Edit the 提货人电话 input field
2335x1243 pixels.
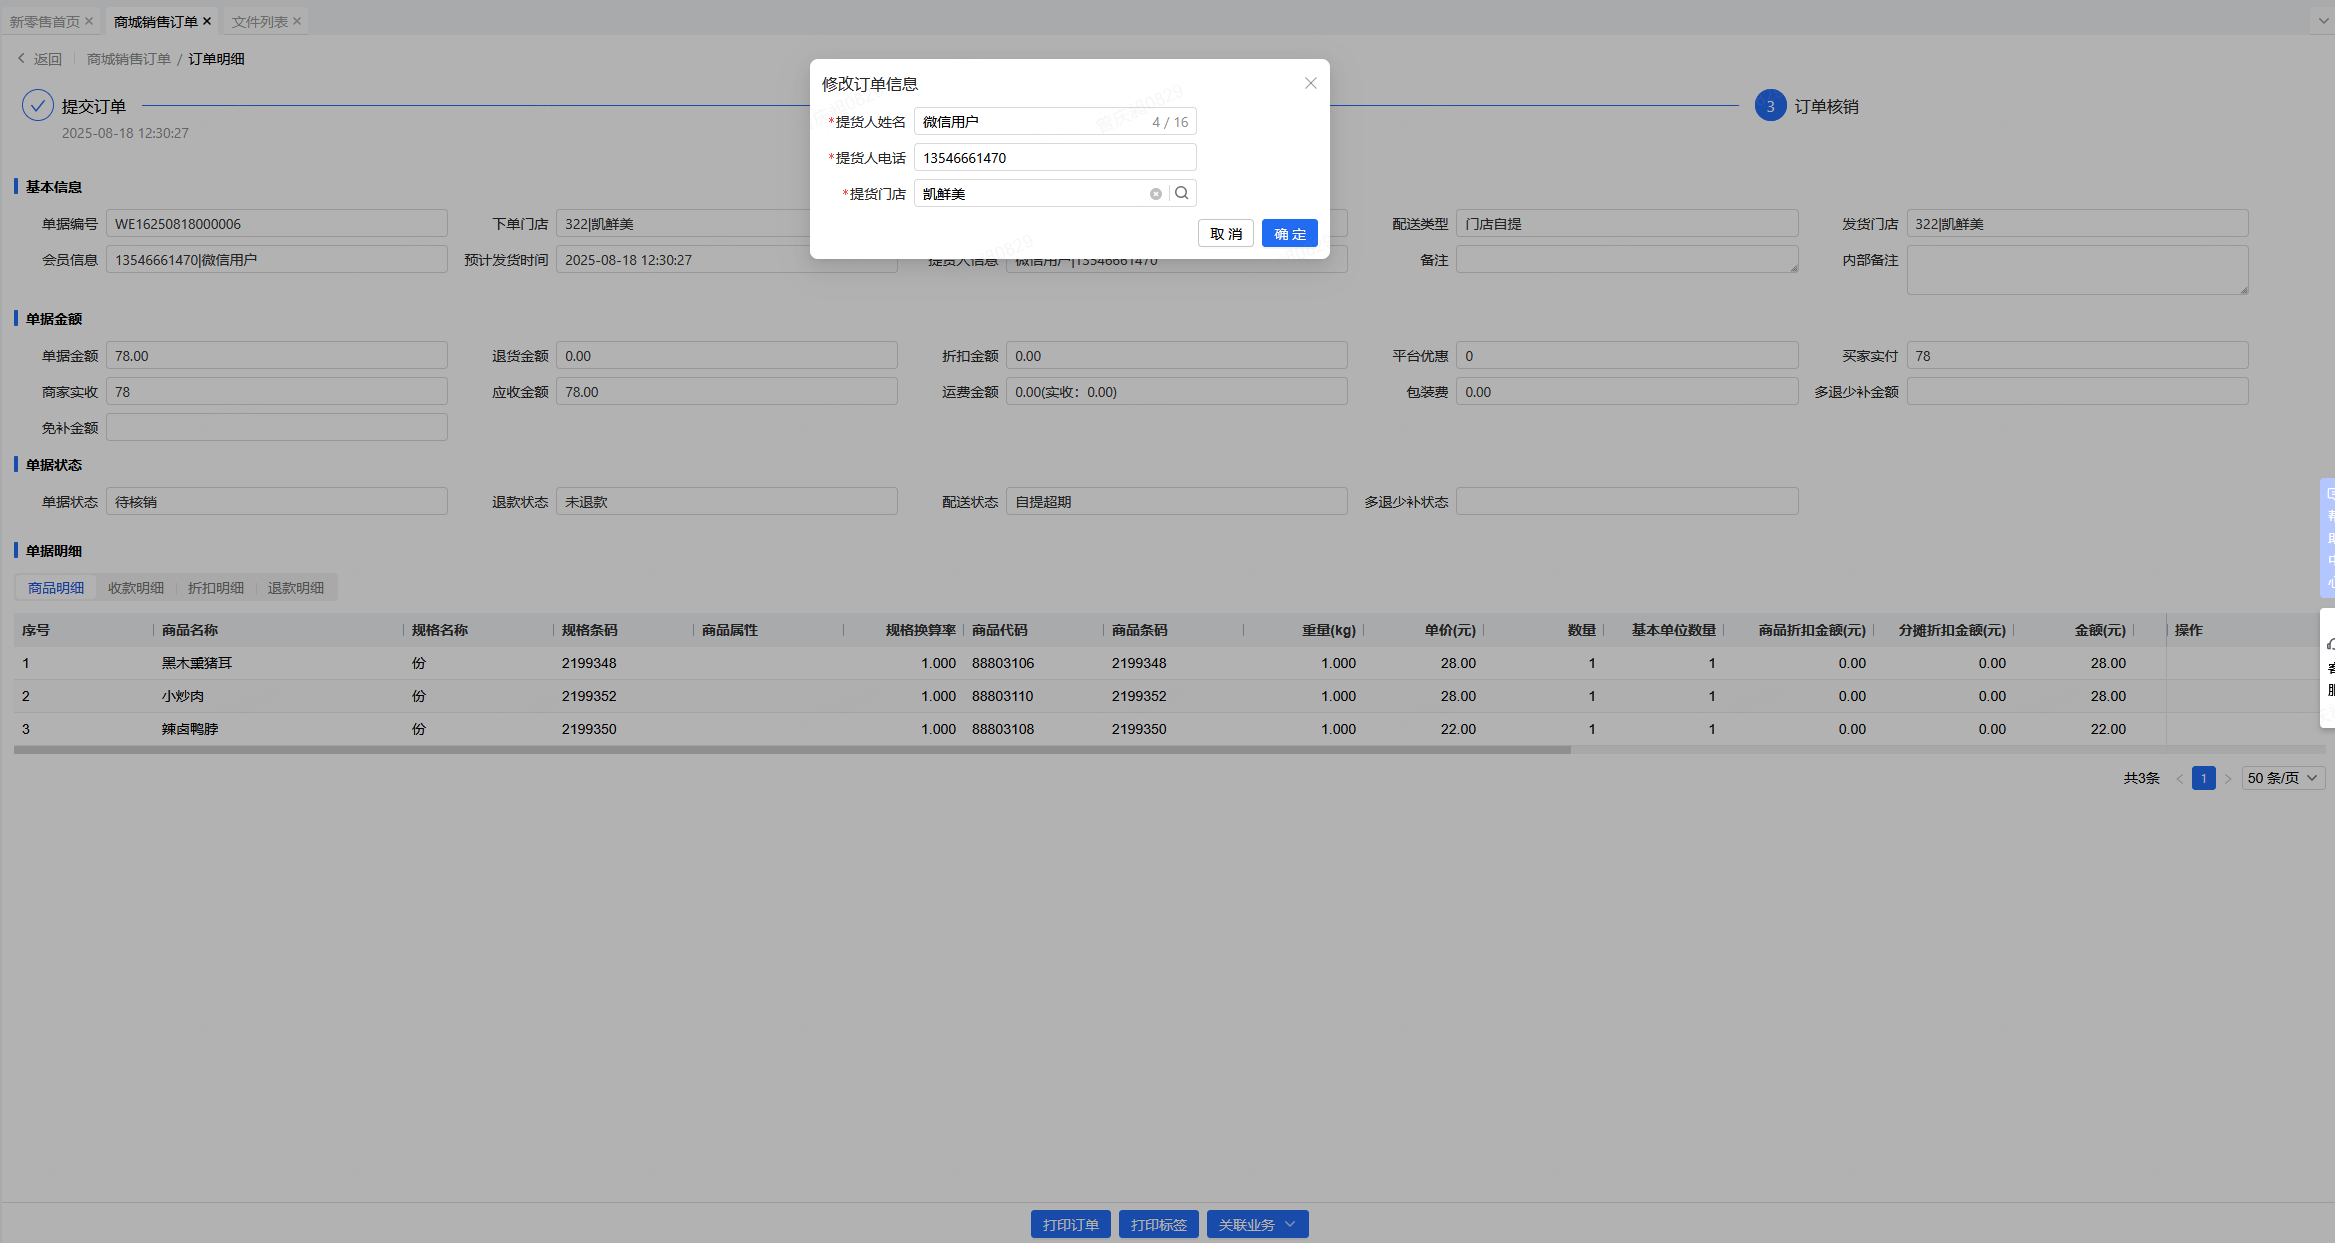click(1055, 158)
